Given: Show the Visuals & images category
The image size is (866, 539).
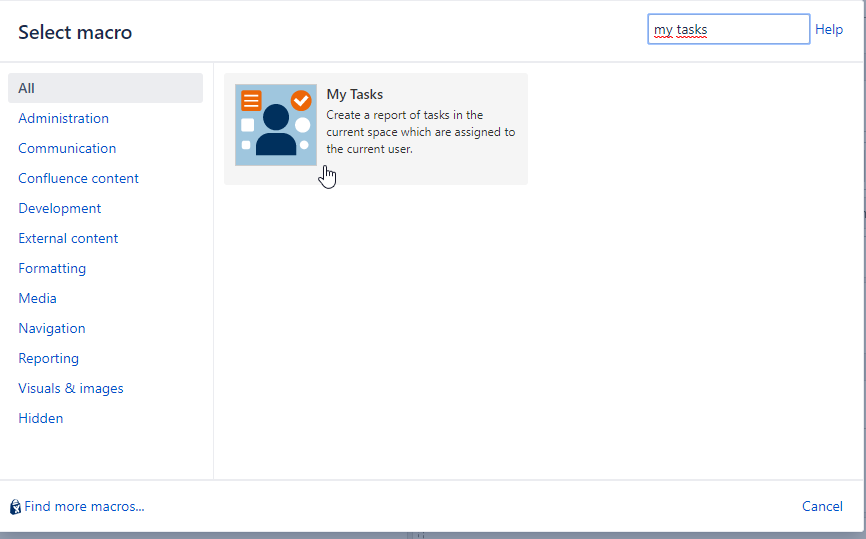Looking at the screenshot, I should 71,388.
